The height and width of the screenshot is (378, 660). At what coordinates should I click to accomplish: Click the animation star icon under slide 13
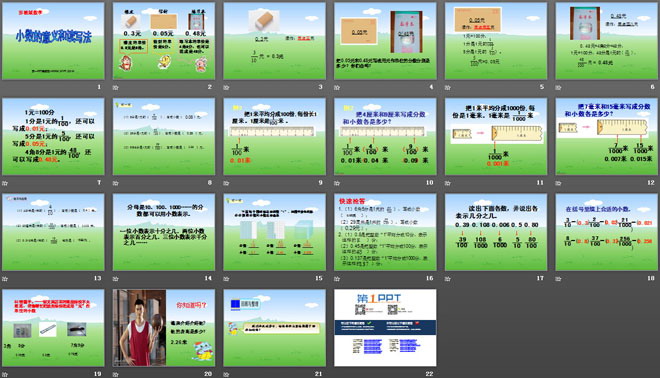pos(5,279)
